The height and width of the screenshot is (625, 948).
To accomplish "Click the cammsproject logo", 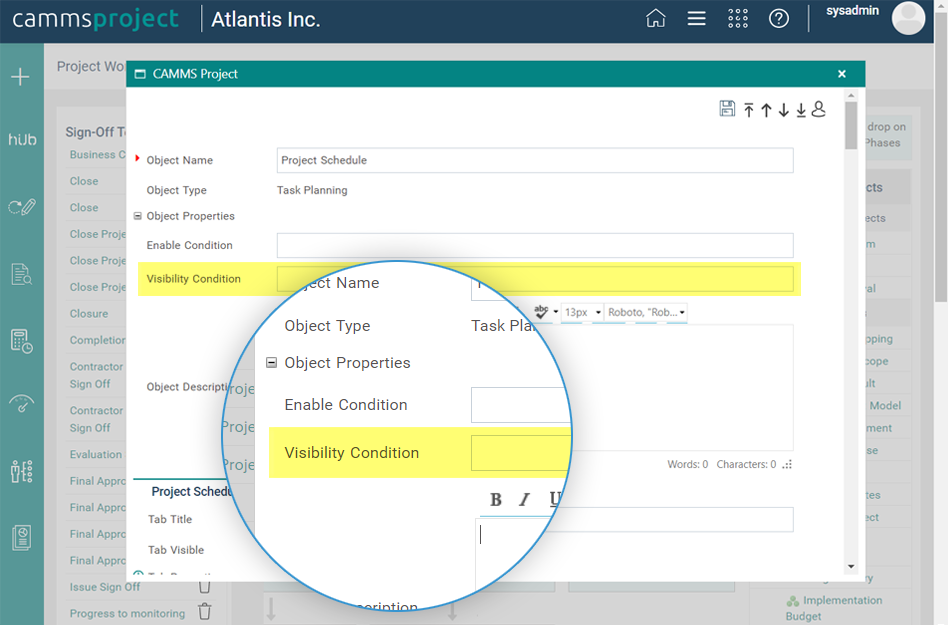I will [96, 19].
